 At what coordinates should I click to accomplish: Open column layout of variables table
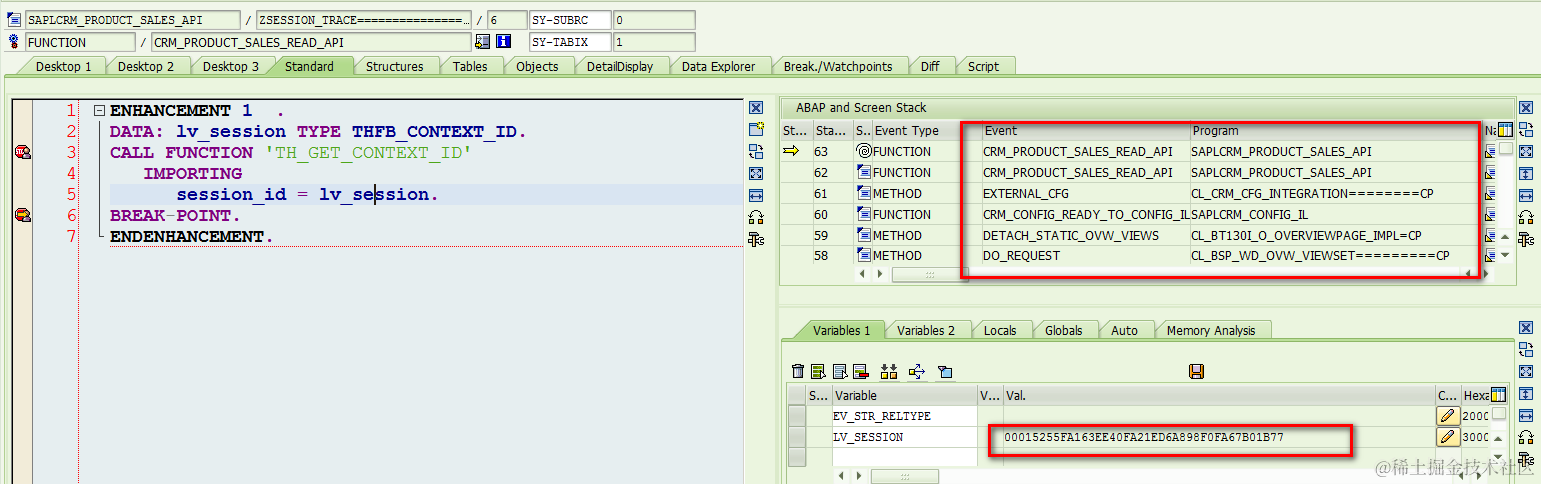pos(1497,394)
